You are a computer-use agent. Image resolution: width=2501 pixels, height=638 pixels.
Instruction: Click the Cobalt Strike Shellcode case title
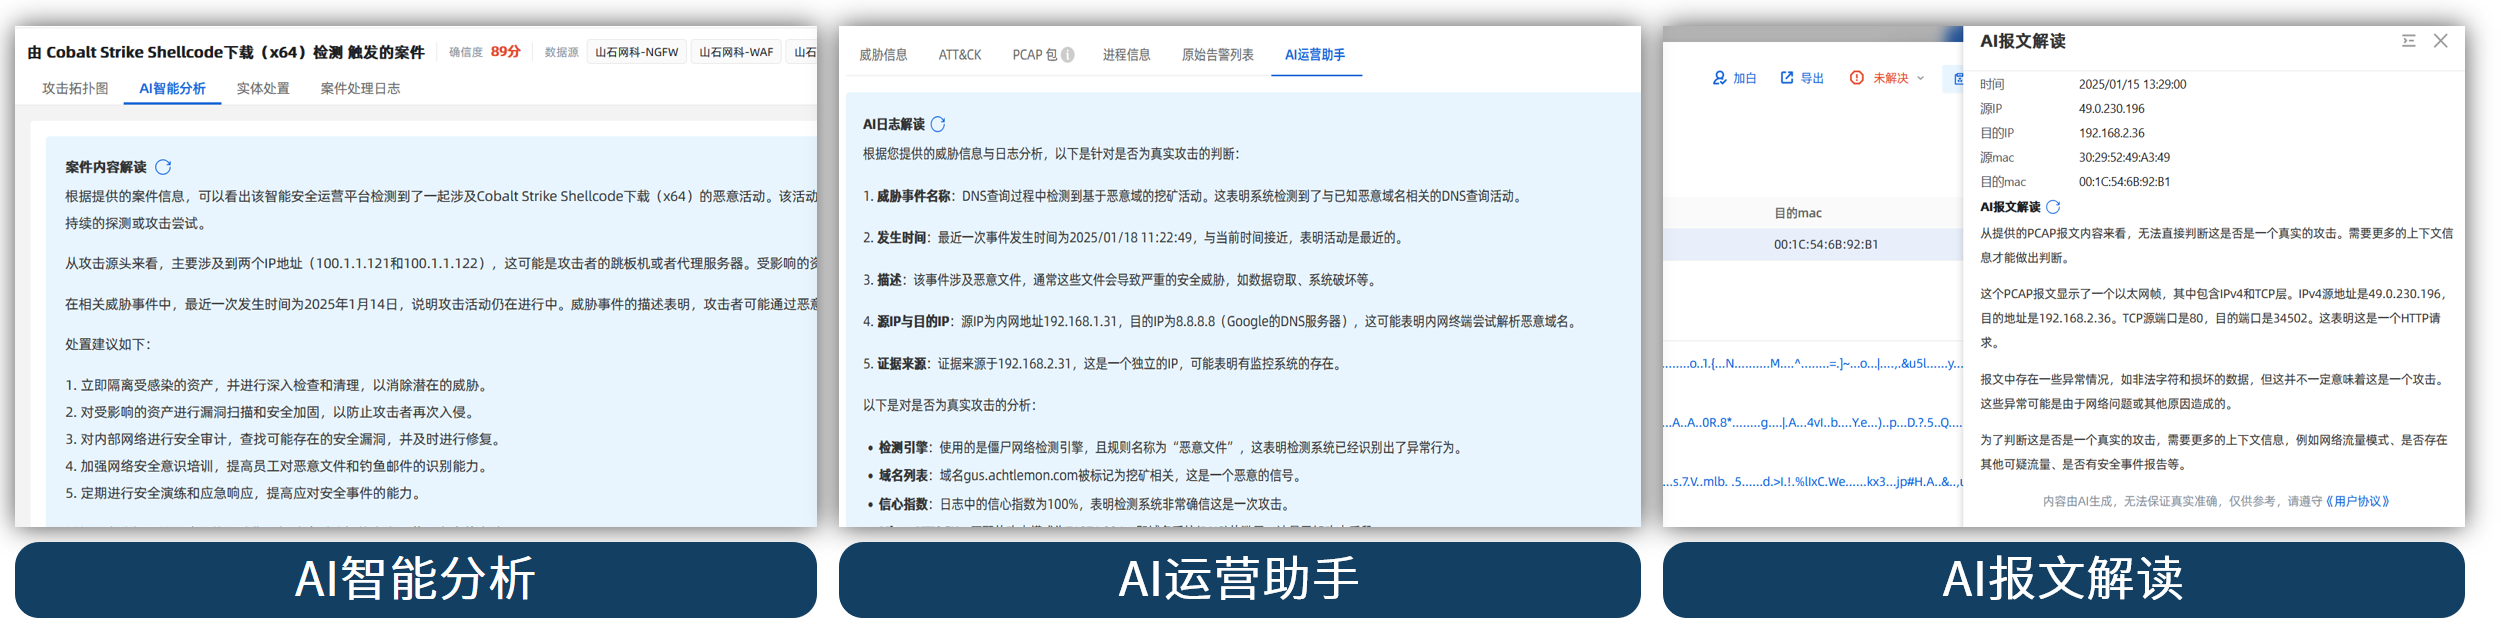[226, 52]
